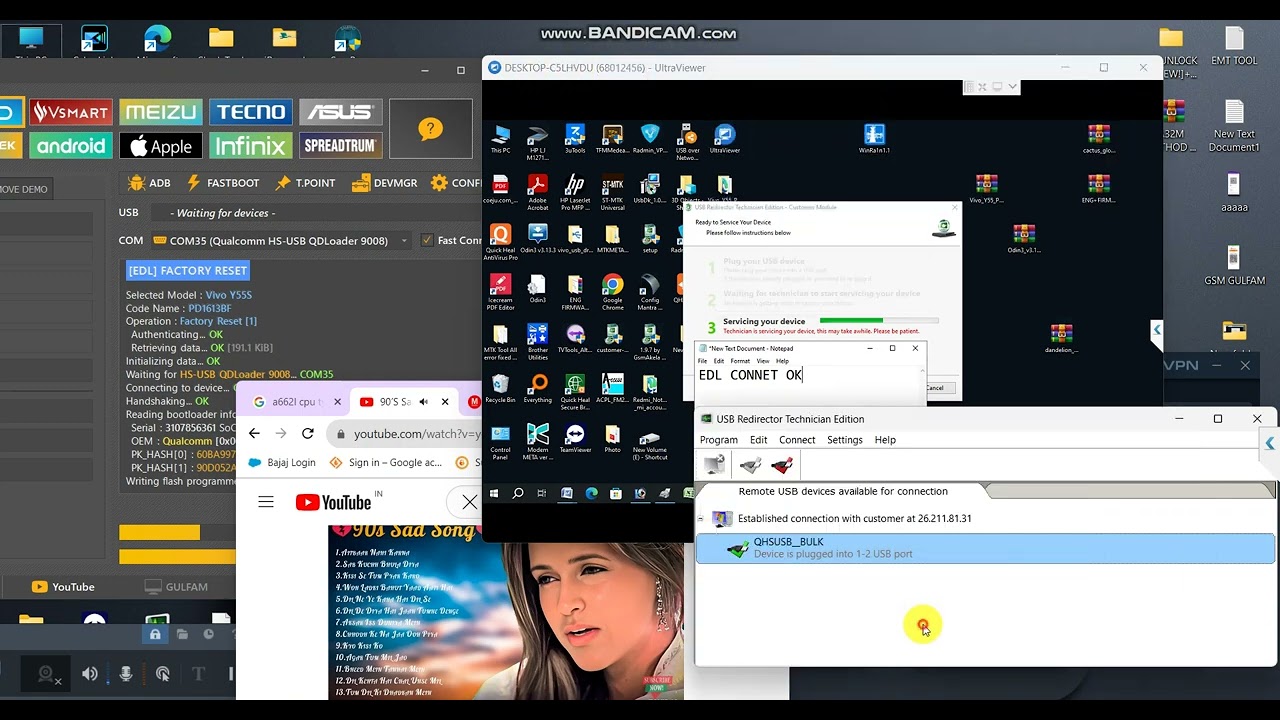Close the a662l cpu Chrome tab

337,402
